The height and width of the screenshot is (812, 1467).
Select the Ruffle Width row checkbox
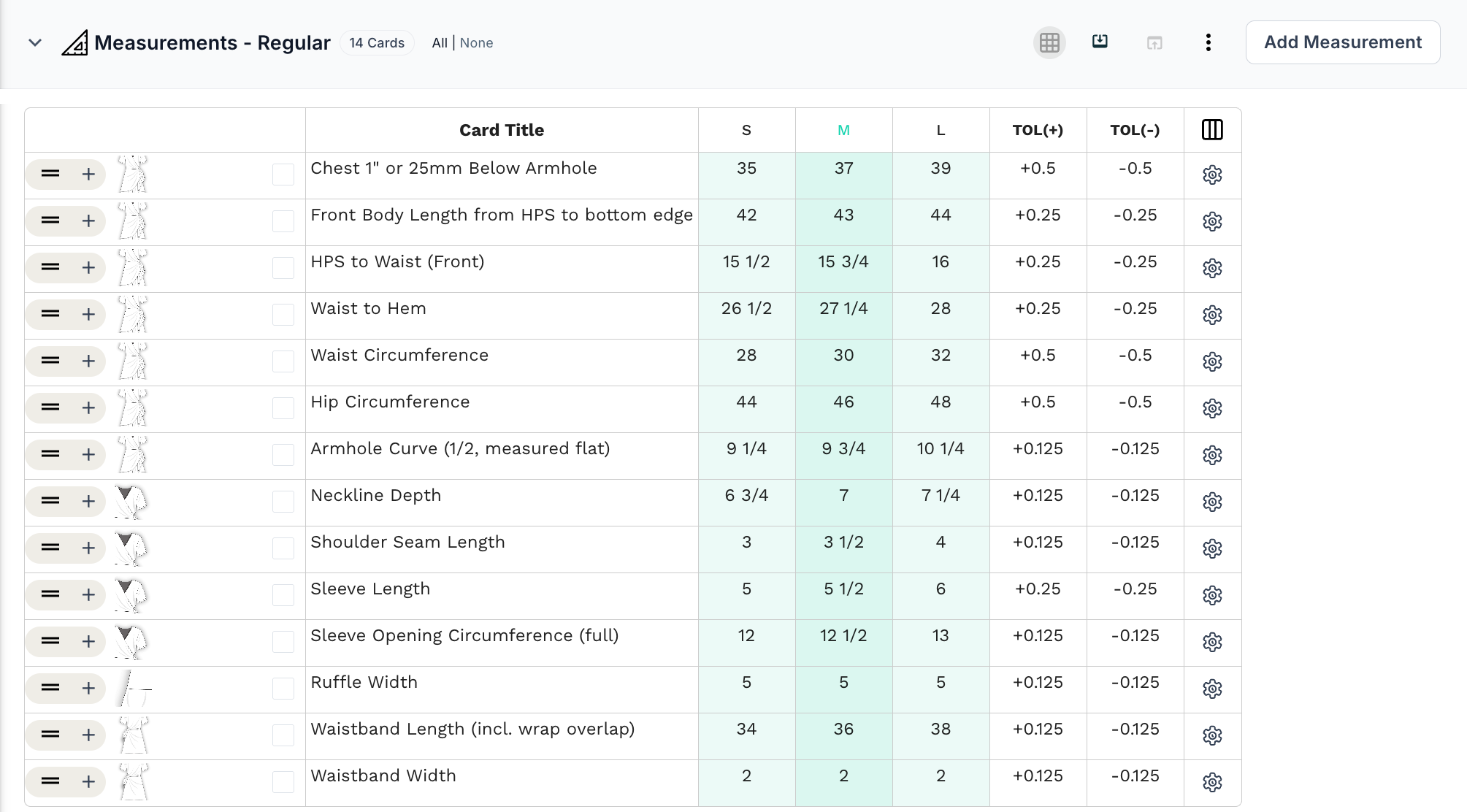[x=283, y=689]
